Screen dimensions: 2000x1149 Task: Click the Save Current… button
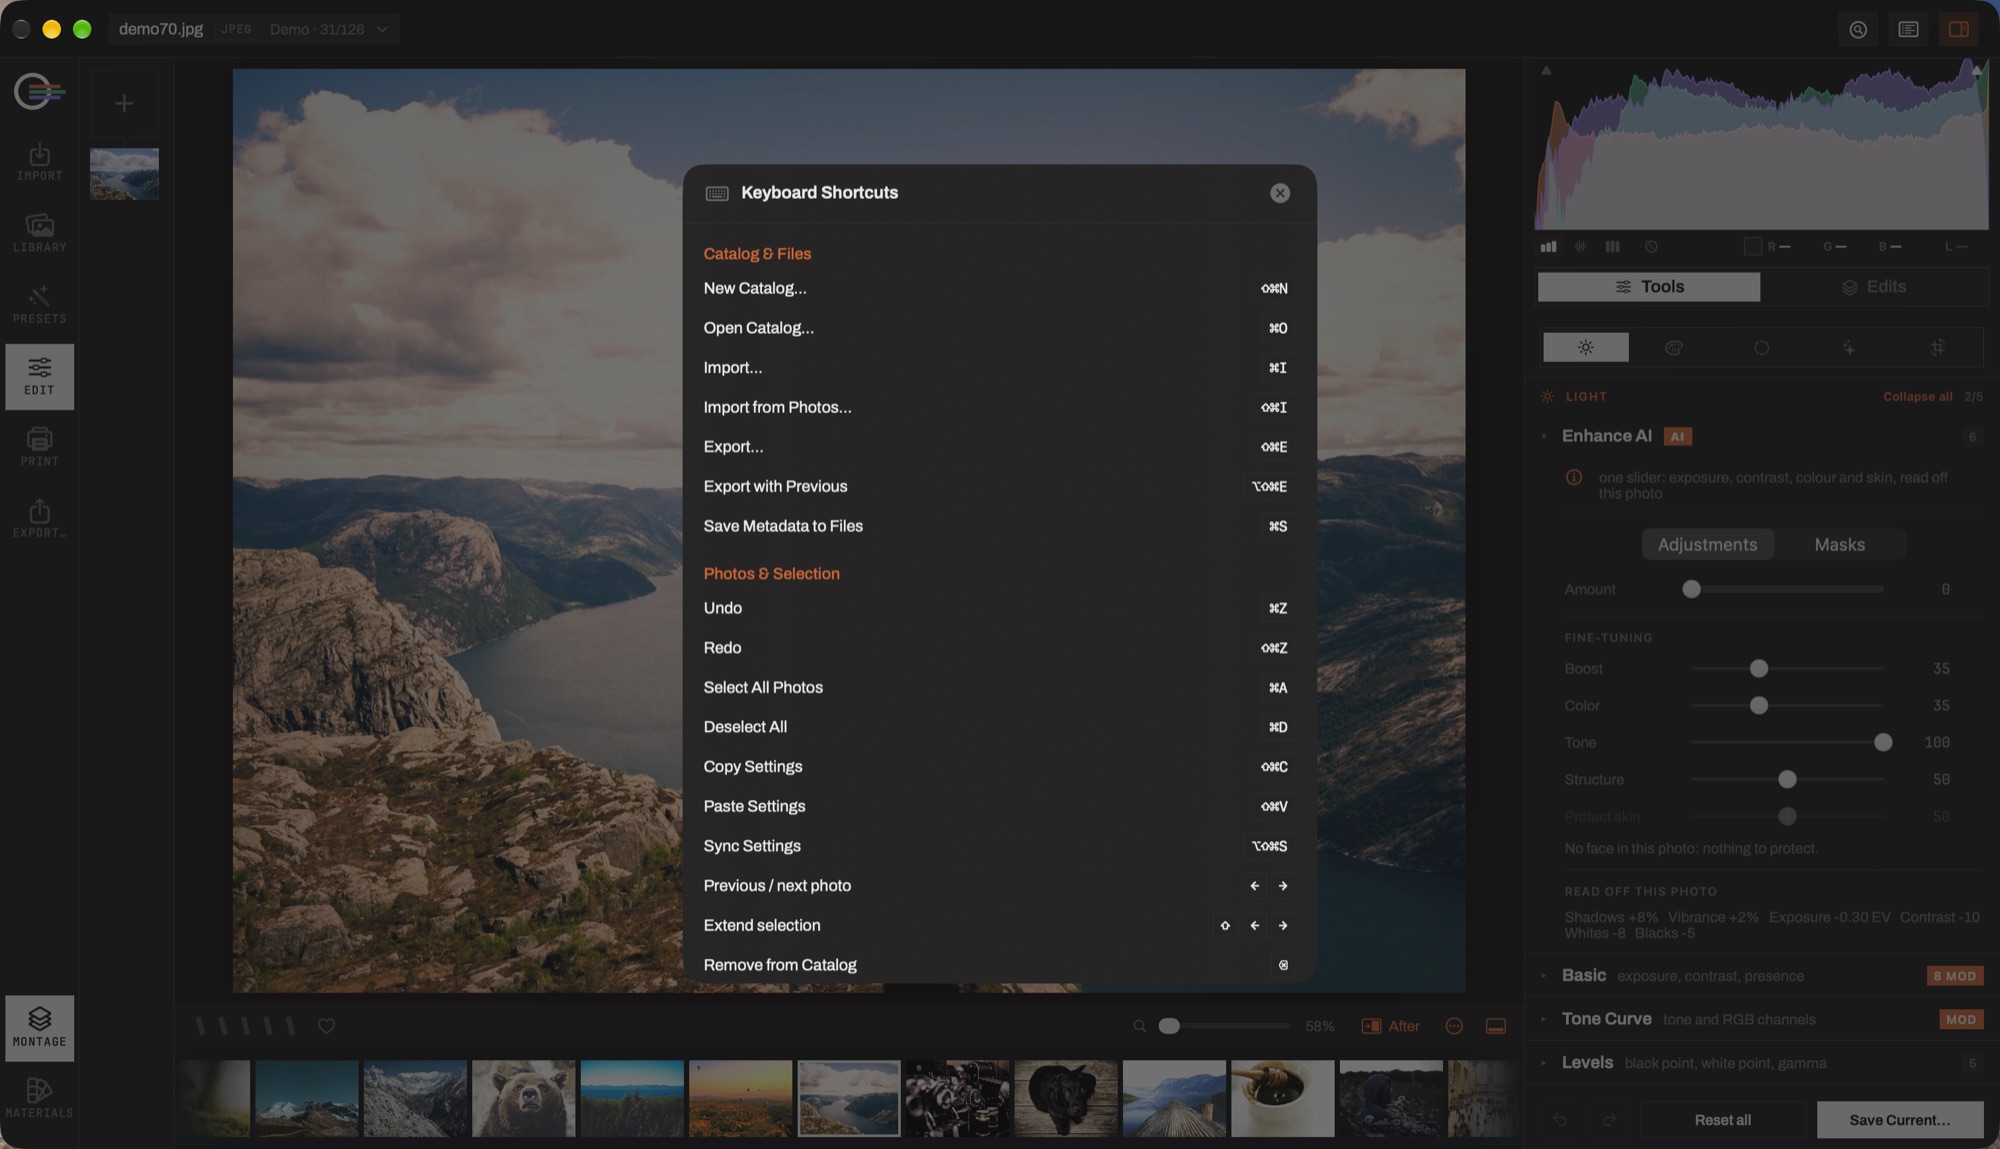point(1899,1120)
